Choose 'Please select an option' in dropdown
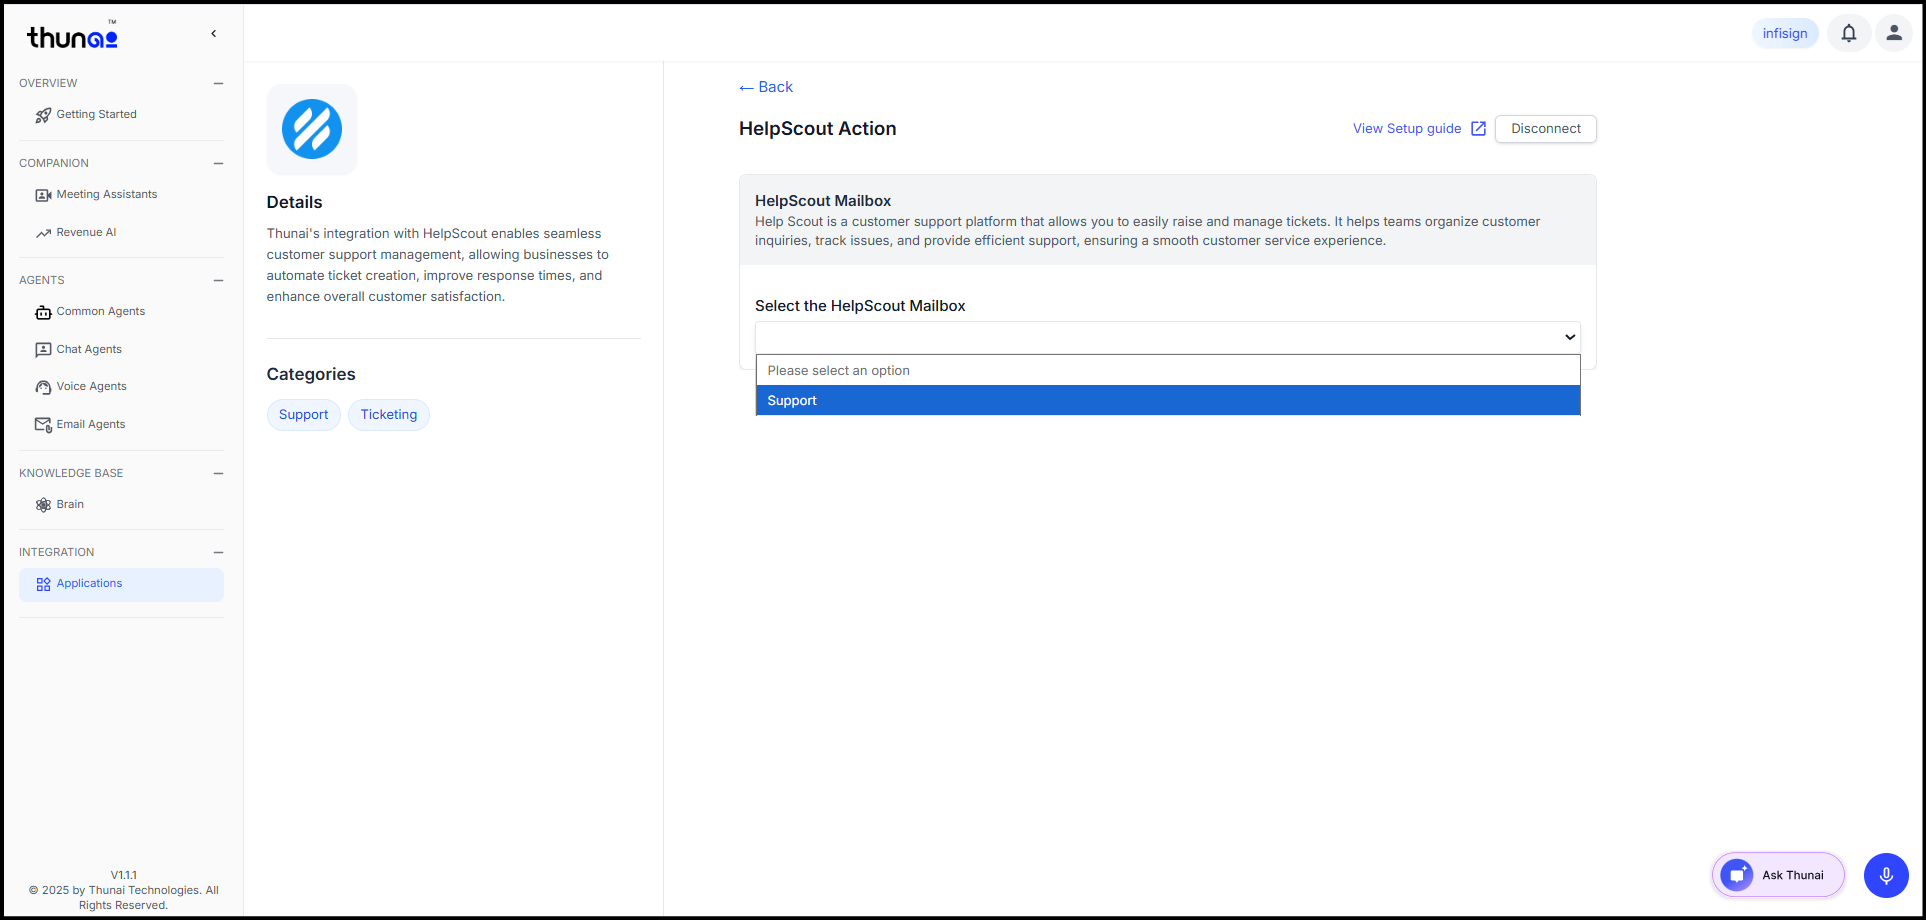Screen dimensions: 1926x920 coord(1168,371)
